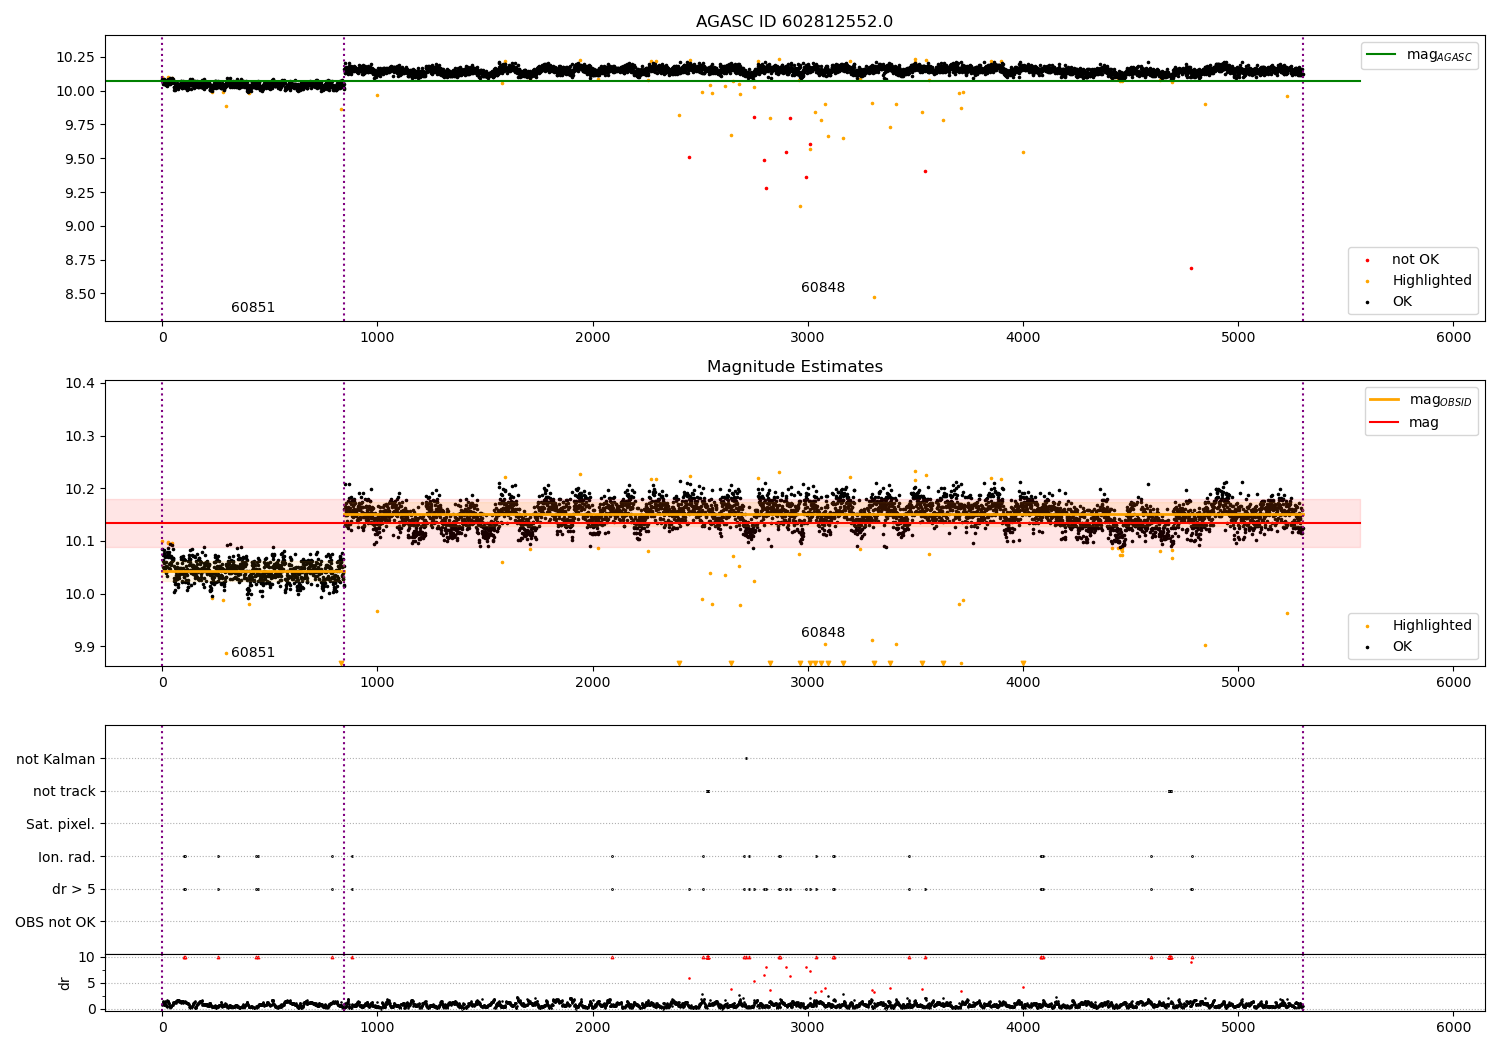Click the 'Sat. pixel.' row label
The height and width of the screenshot is (1050, 1500).
[61, 824]
